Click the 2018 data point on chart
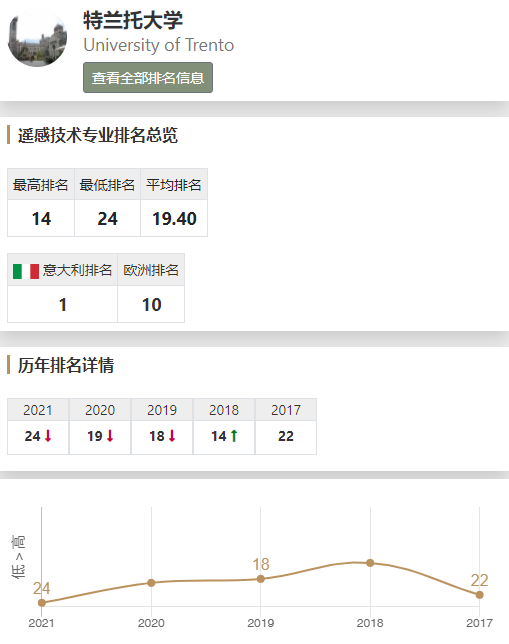 pos(370,563)
